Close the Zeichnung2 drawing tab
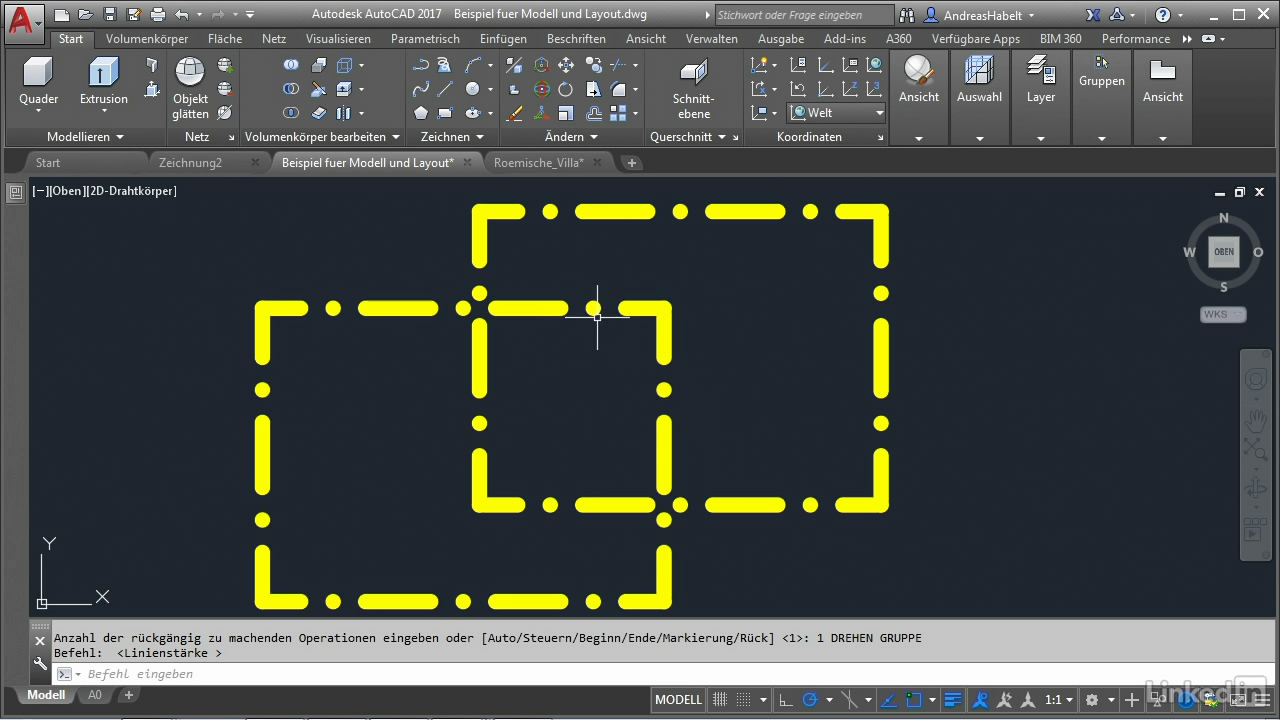Viewport: 1280px width, 720px height. click(x=254, y=162)
